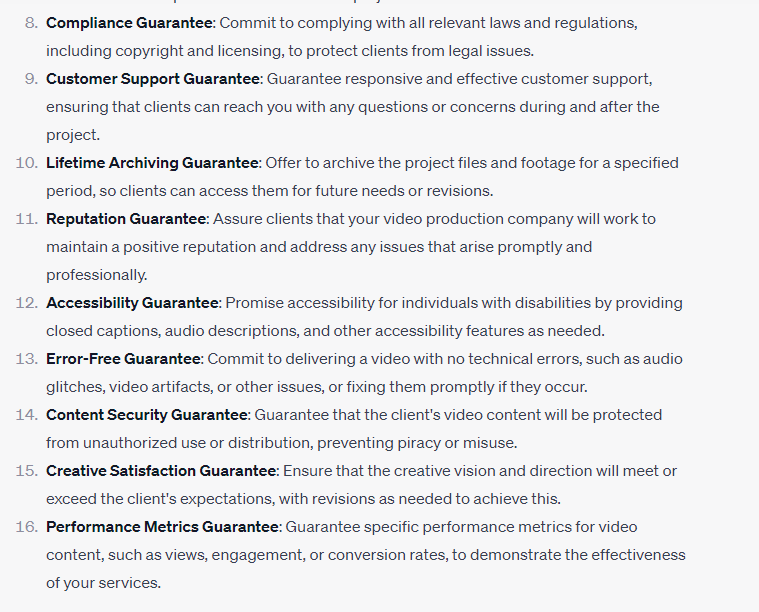The height and width of the screenshot is (612, 759).
Task: Click list number 12
Action: tap(27, 302)
